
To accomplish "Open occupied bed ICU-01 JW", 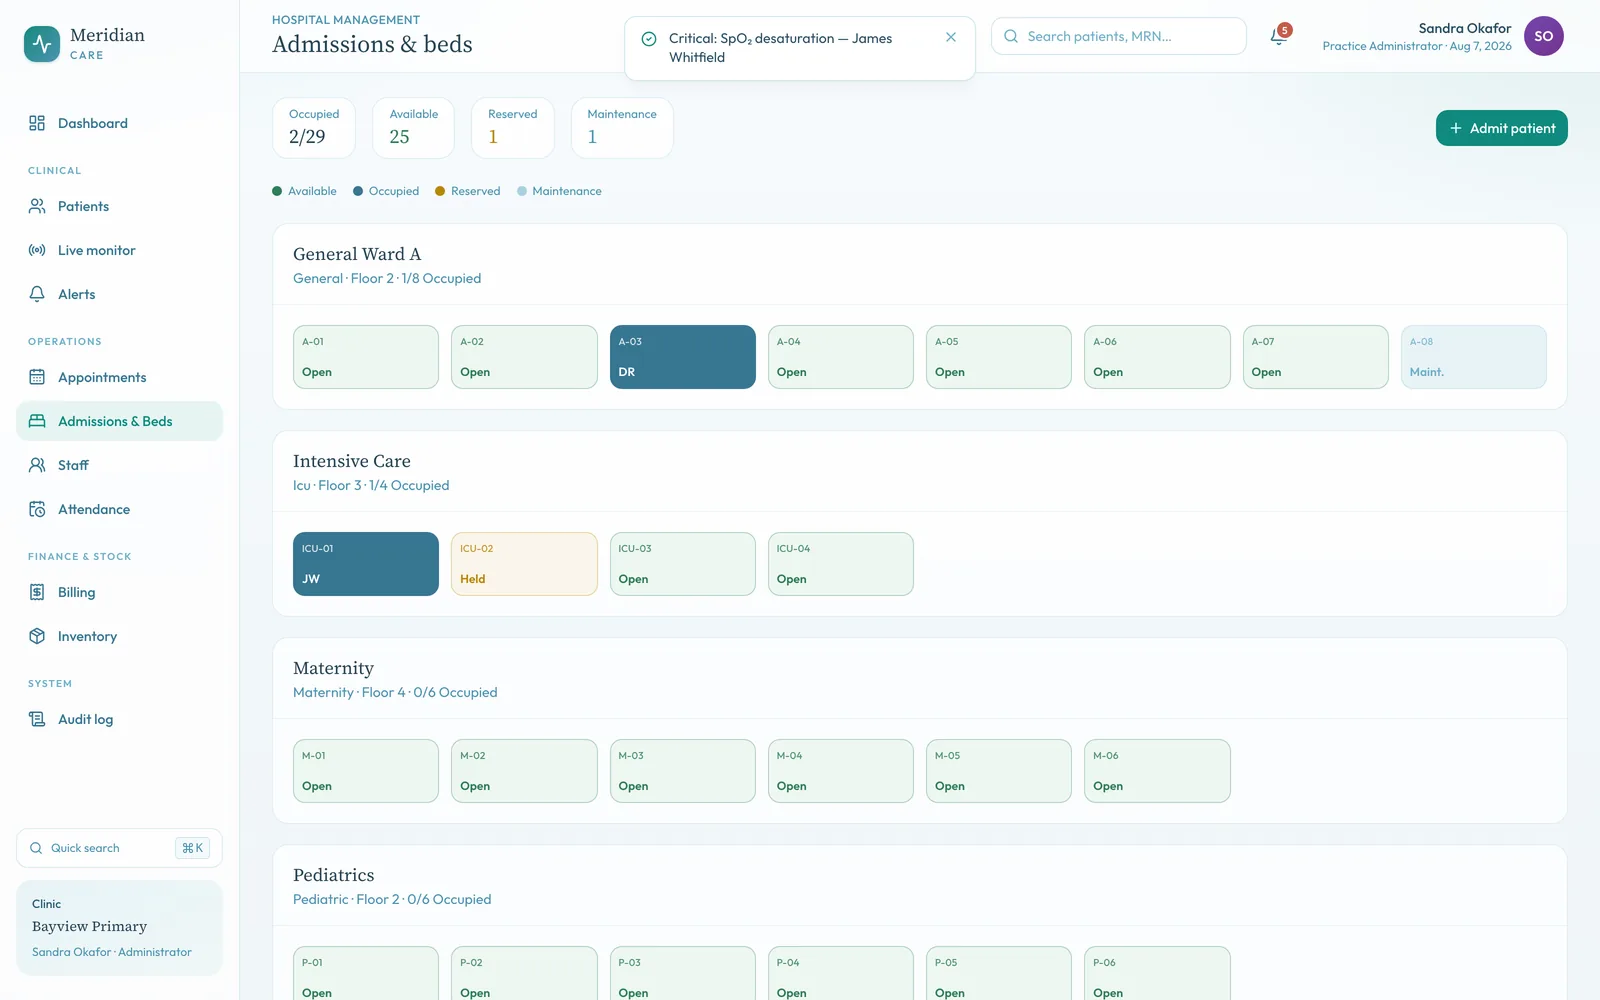I will [x=366, y=564].
